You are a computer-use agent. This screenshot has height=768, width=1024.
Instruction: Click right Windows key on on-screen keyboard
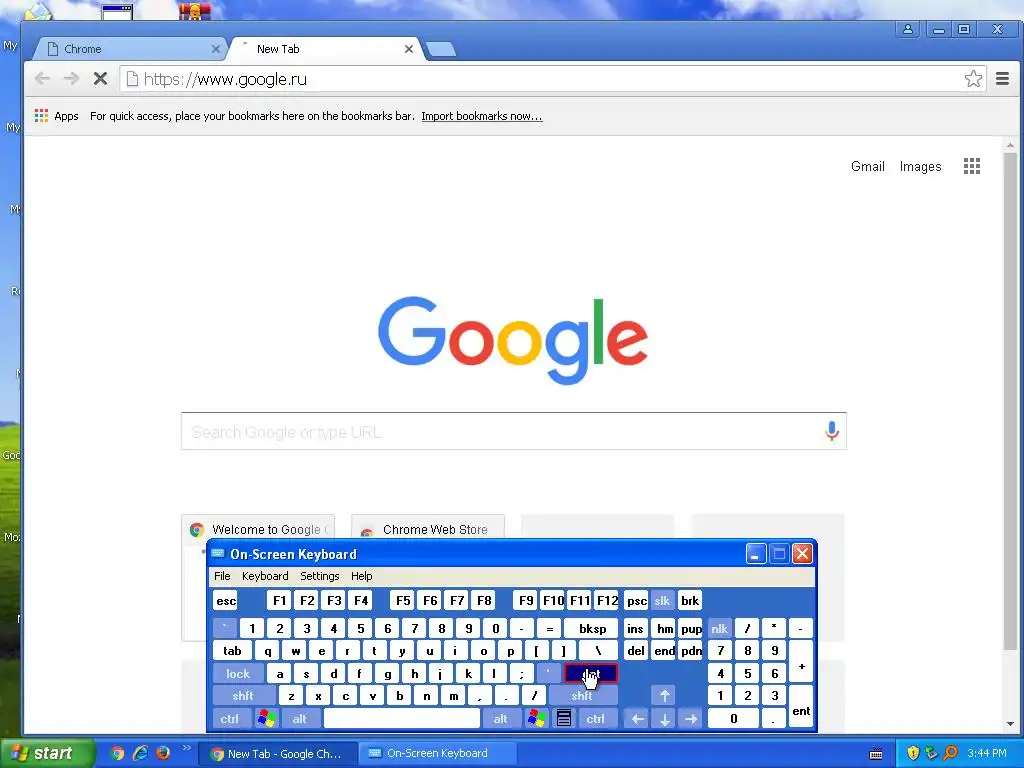537,718
